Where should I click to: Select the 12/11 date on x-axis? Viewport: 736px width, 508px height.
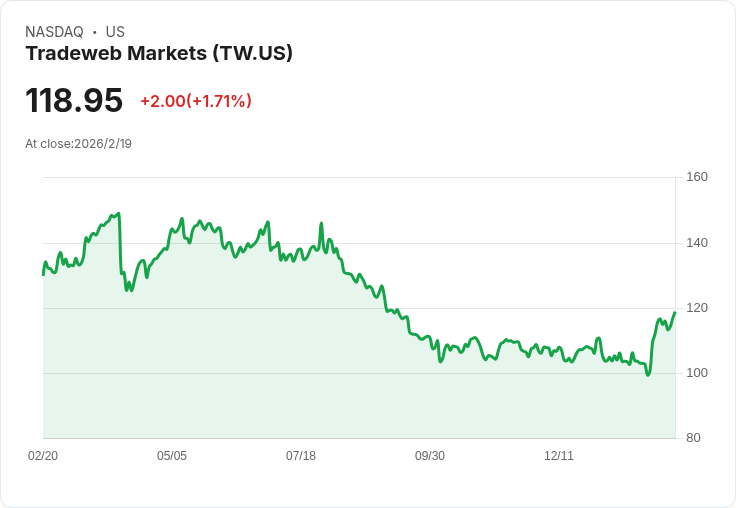click(559, 456)
